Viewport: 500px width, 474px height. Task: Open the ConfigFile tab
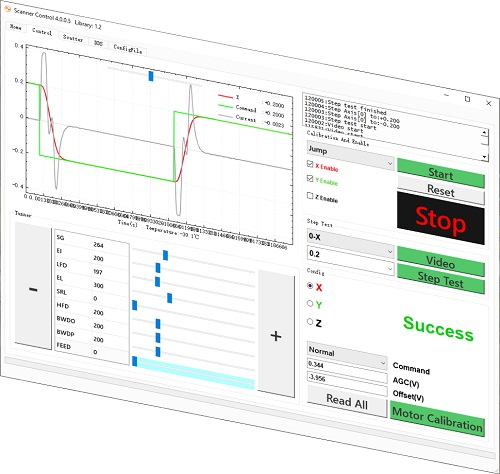[128, 49]
